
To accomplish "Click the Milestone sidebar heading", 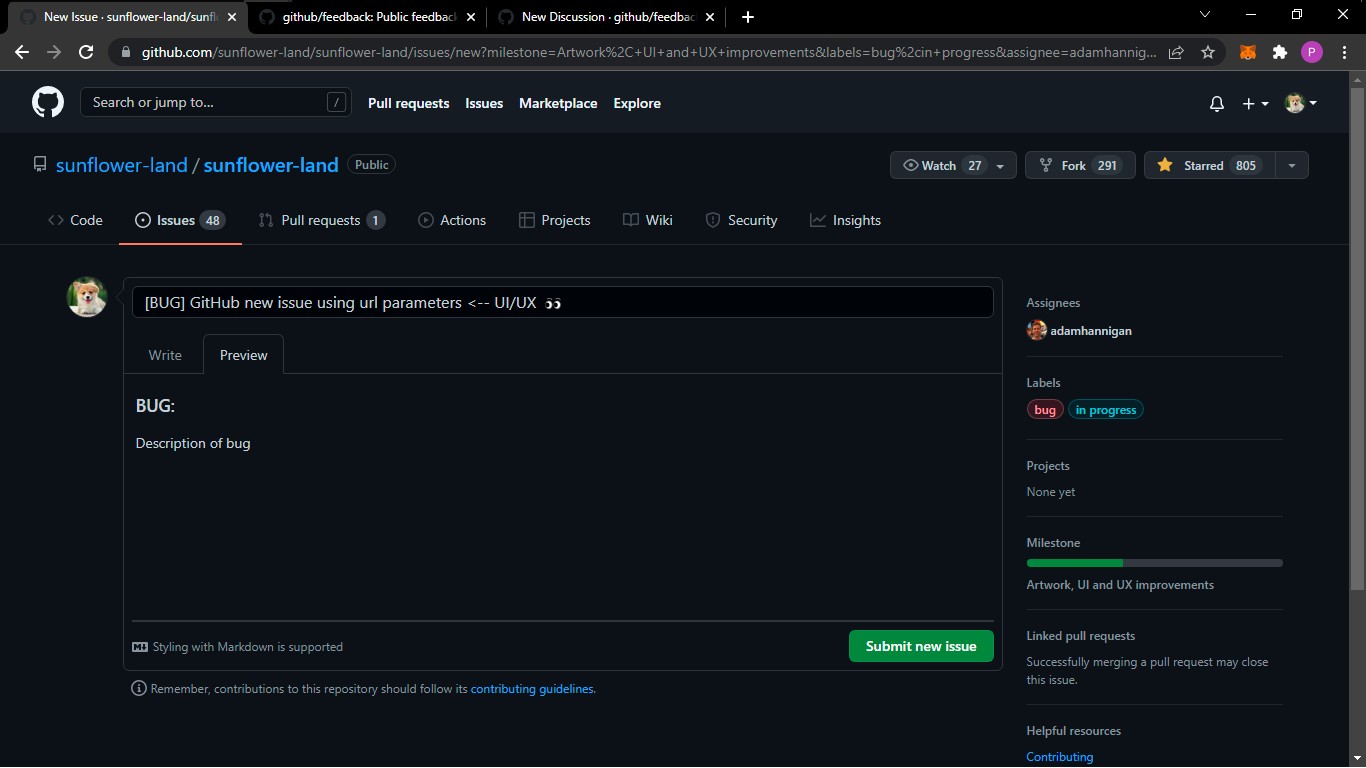I will point(1053,543).
